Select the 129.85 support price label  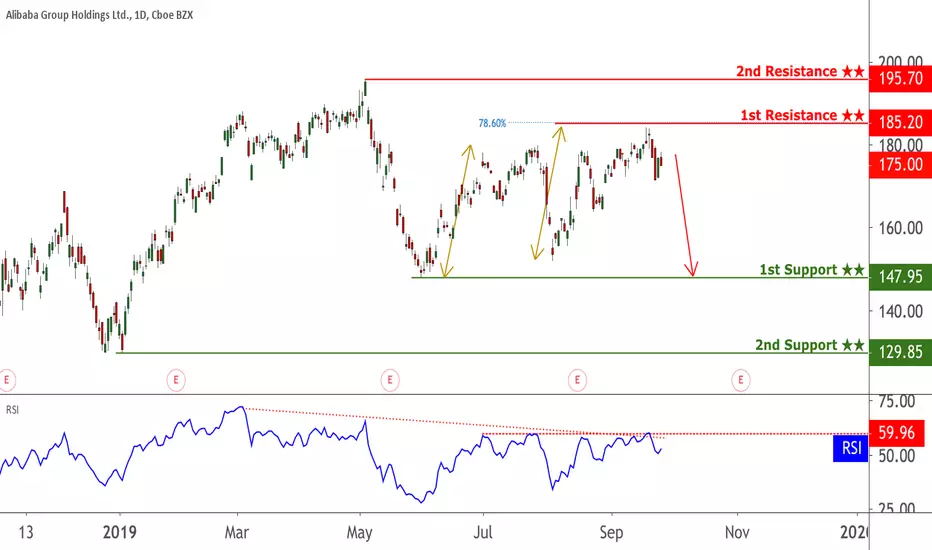pyautogui.click(x=900, y=352)
